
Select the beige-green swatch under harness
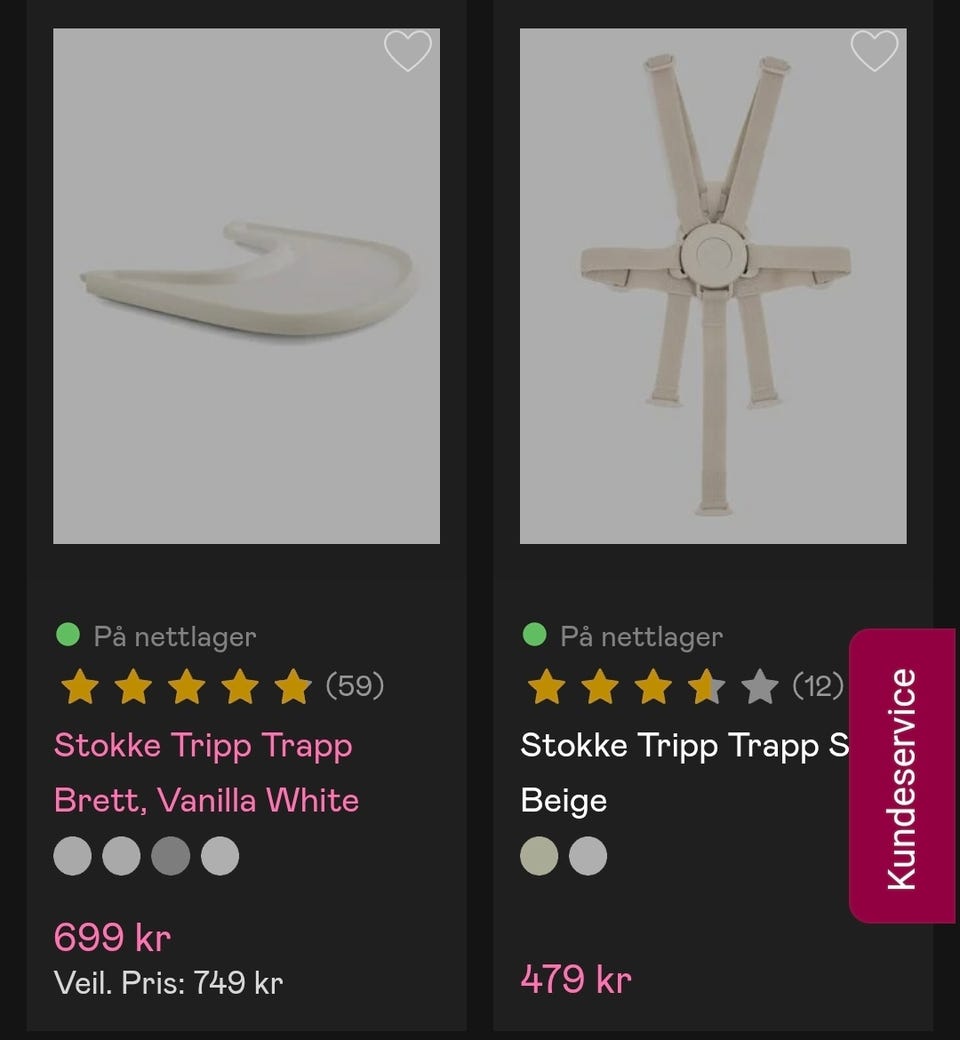(x=539, y=856)
